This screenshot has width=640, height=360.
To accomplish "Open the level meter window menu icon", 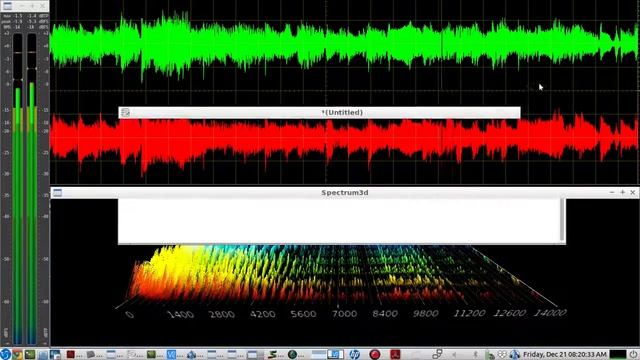I will coord(7,6).
